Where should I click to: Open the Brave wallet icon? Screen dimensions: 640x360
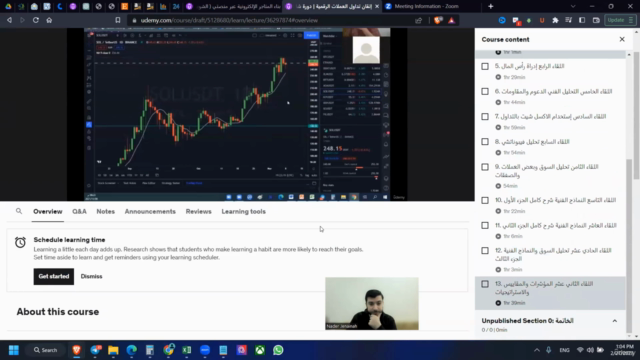[x=596, y=20]
